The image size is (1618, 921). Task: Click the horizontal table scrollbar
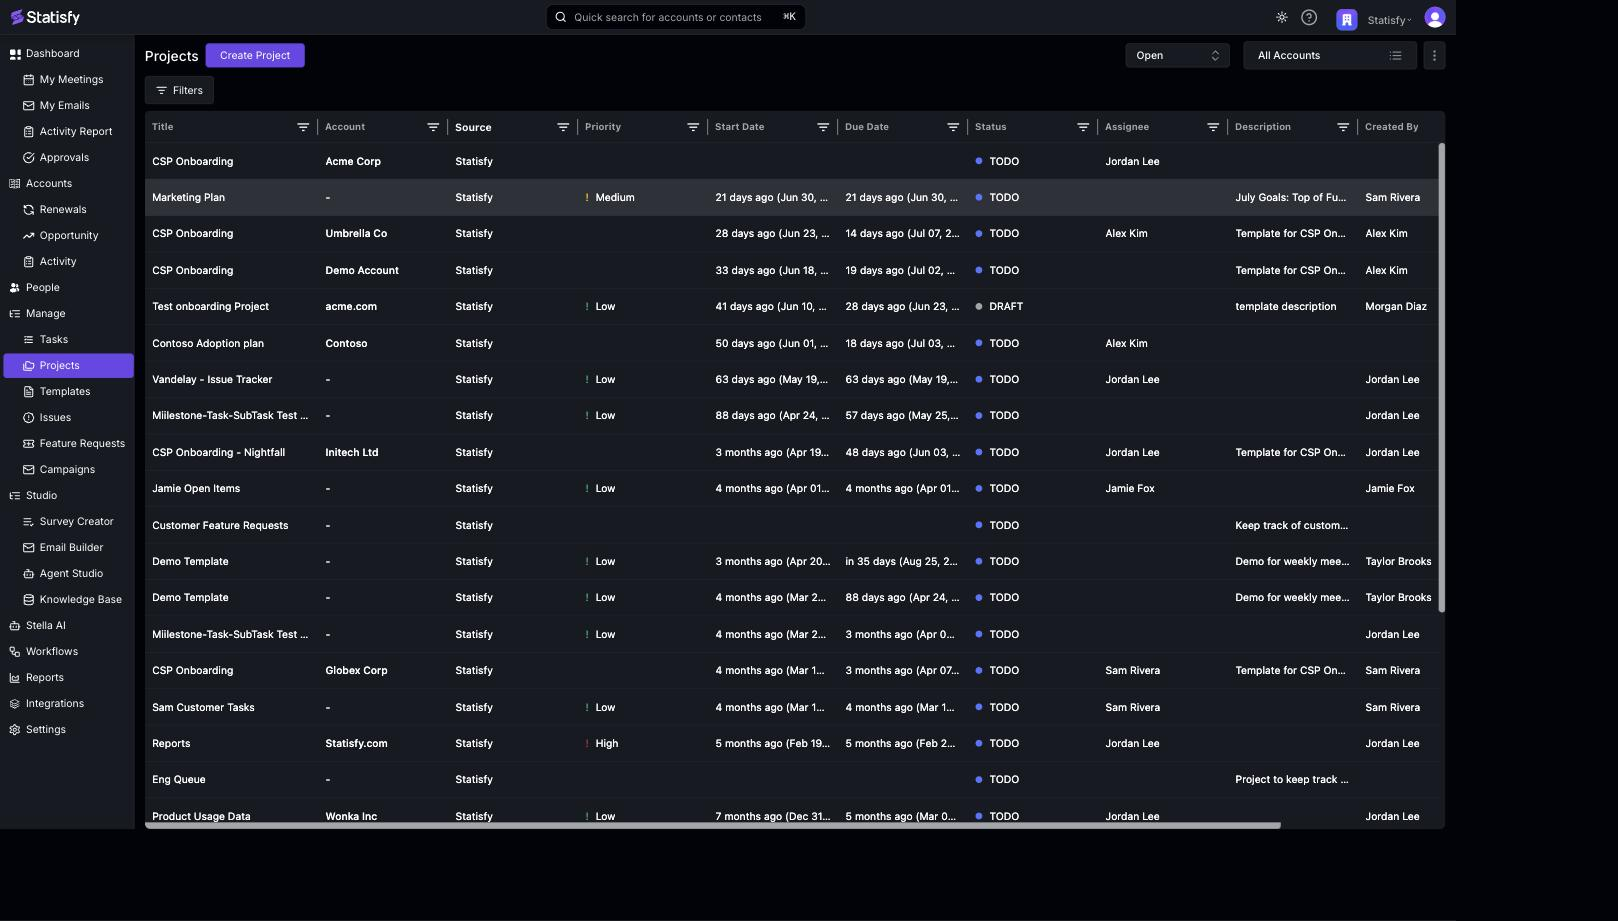click(713, 825)
